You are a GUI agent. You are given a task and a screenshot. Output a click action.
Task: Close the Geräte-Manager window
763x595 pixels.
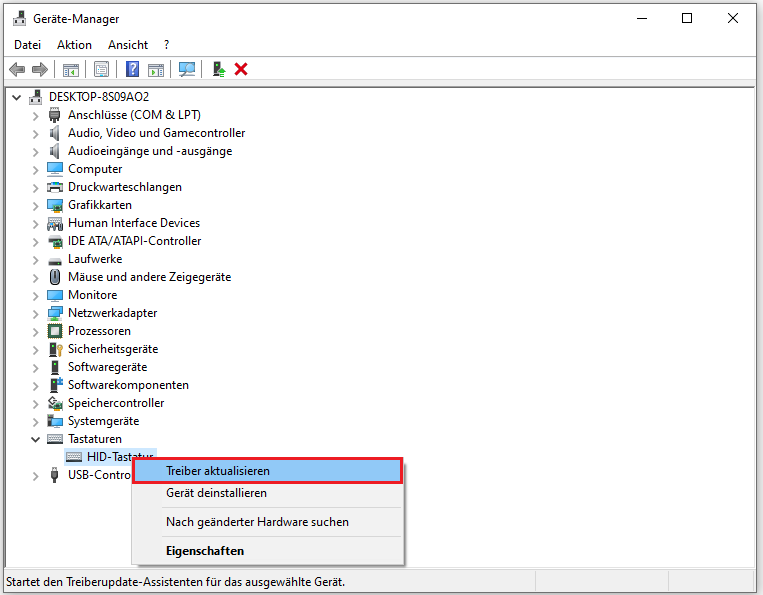(x=733, y=18)
